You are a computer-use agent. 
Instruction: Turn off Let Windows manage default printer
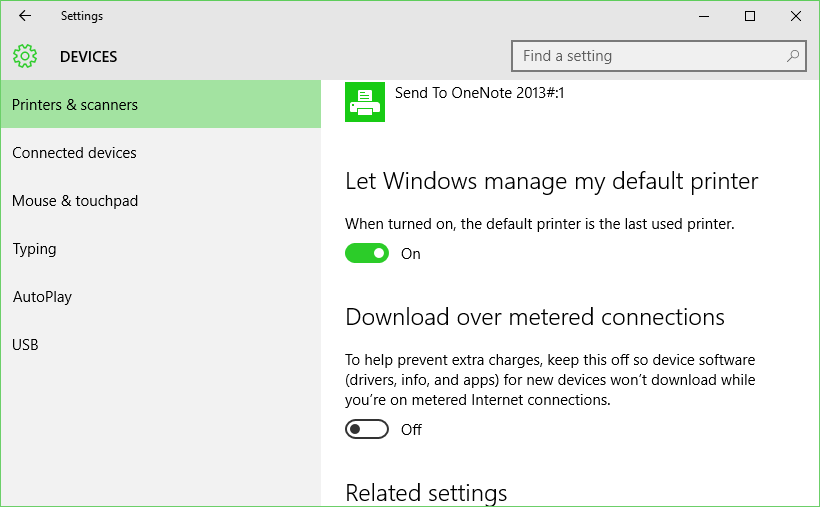click(367, 253)
